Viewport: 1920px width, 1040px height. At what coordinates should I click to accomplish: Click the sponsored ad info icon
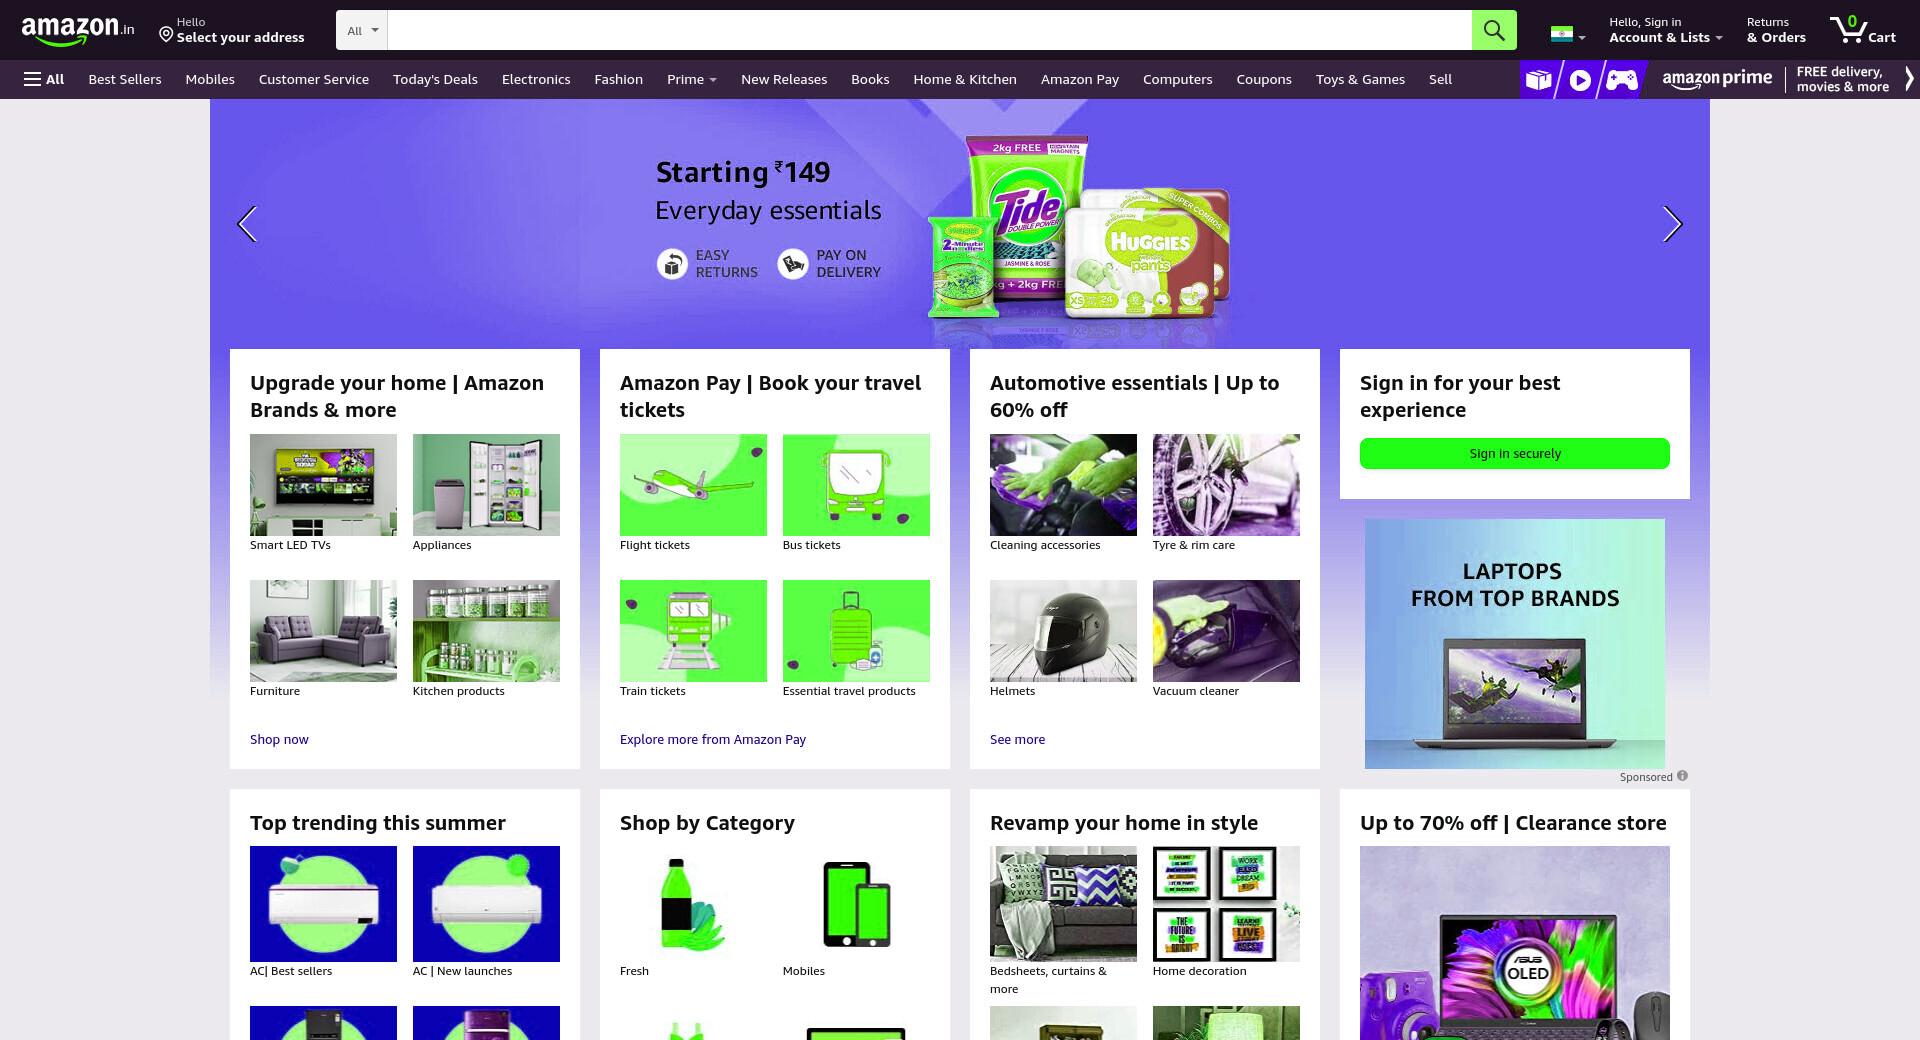pyautogui.click(x=1682, y=776)
